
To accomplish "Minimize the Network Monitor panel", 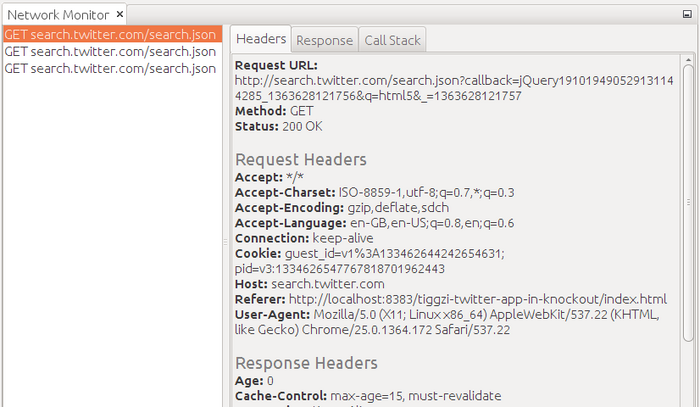I will [687, 14].
